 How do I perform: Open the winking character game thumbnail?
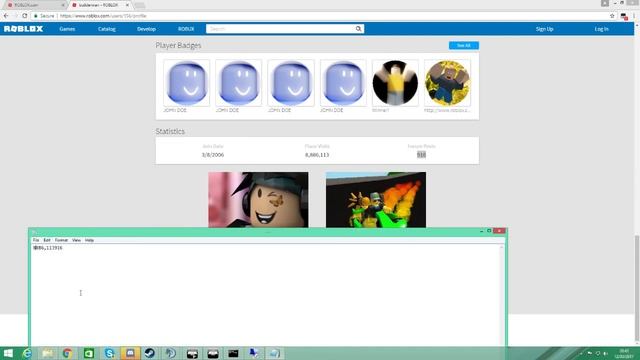tap(258, 200)
